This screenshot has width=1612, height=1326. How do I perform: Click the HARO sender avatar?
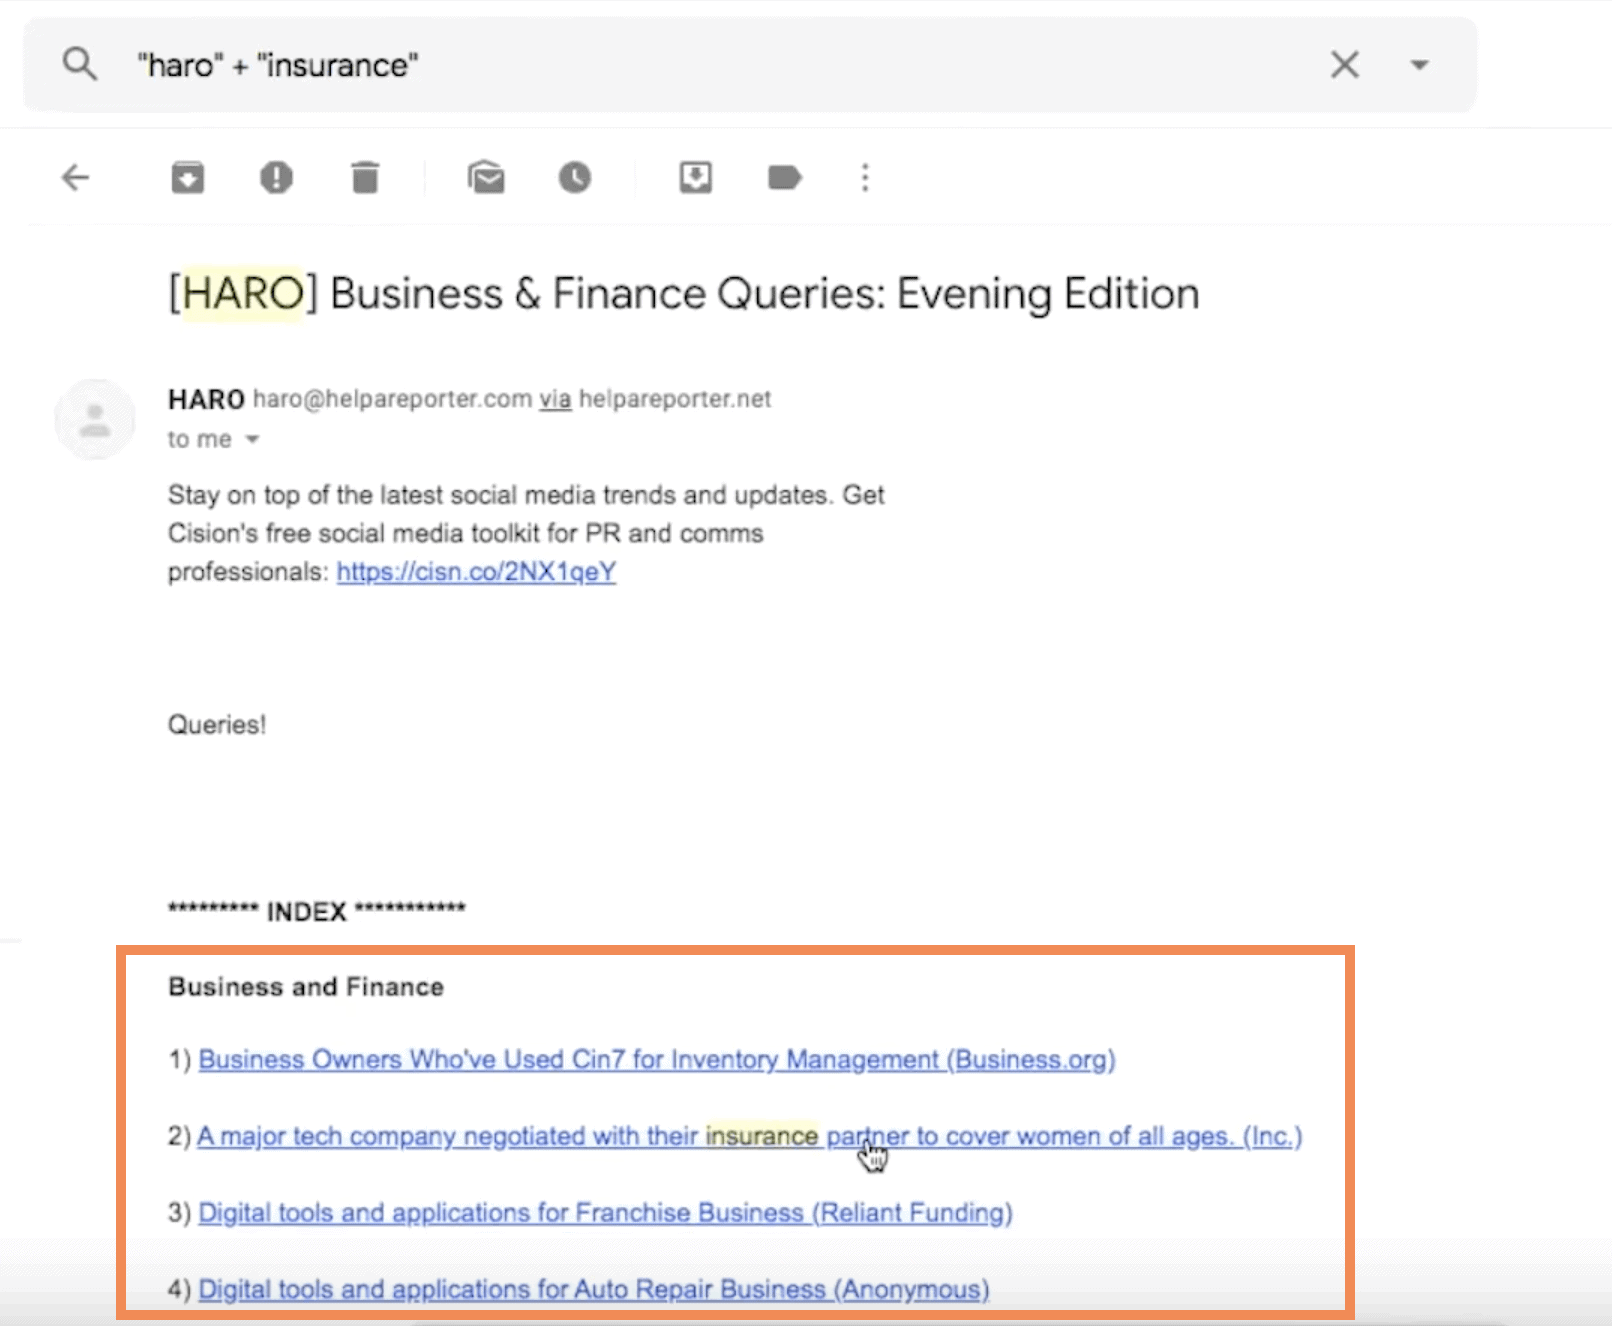[95, 419]
